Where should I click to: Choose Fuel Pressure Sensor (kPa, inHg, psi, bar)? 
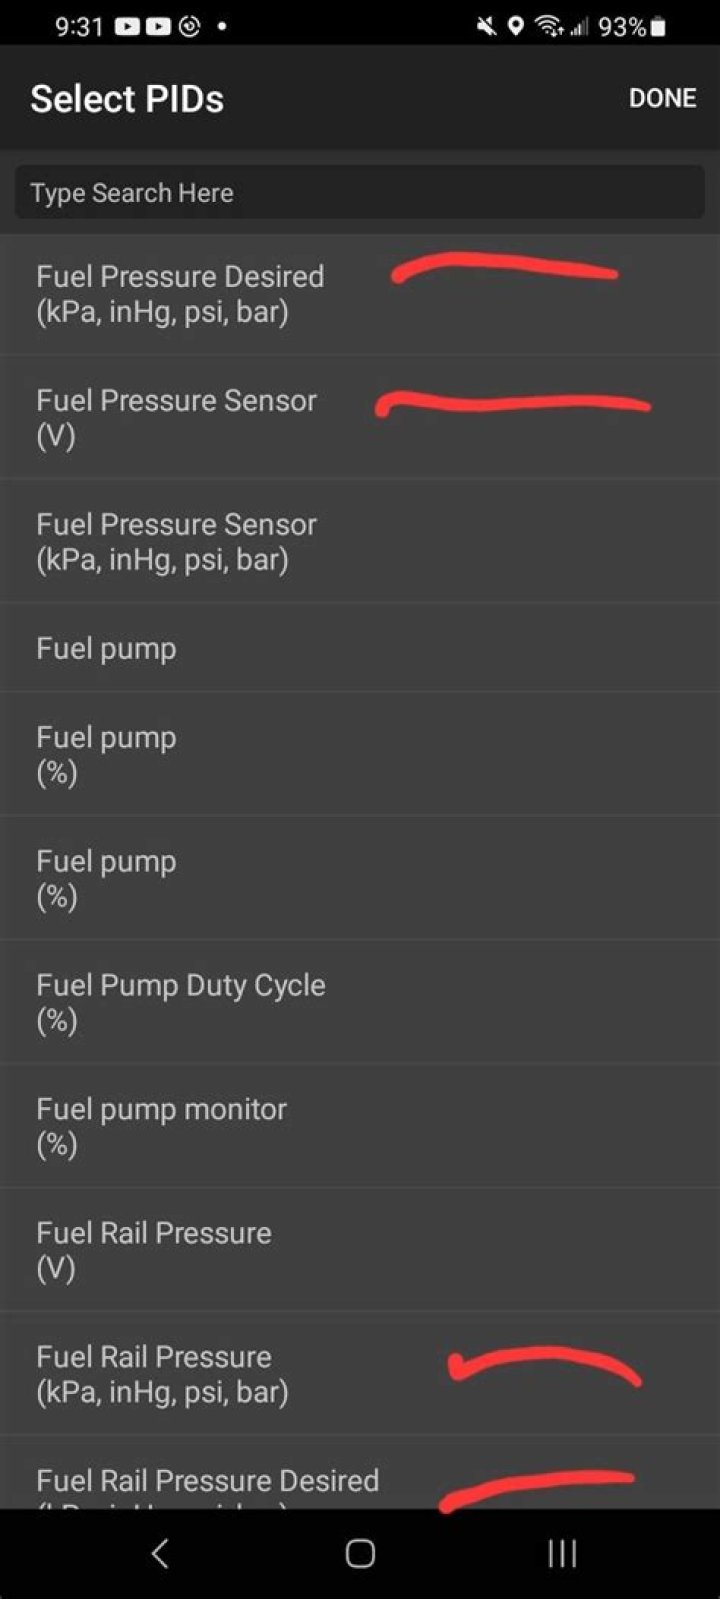click(176, 542)
